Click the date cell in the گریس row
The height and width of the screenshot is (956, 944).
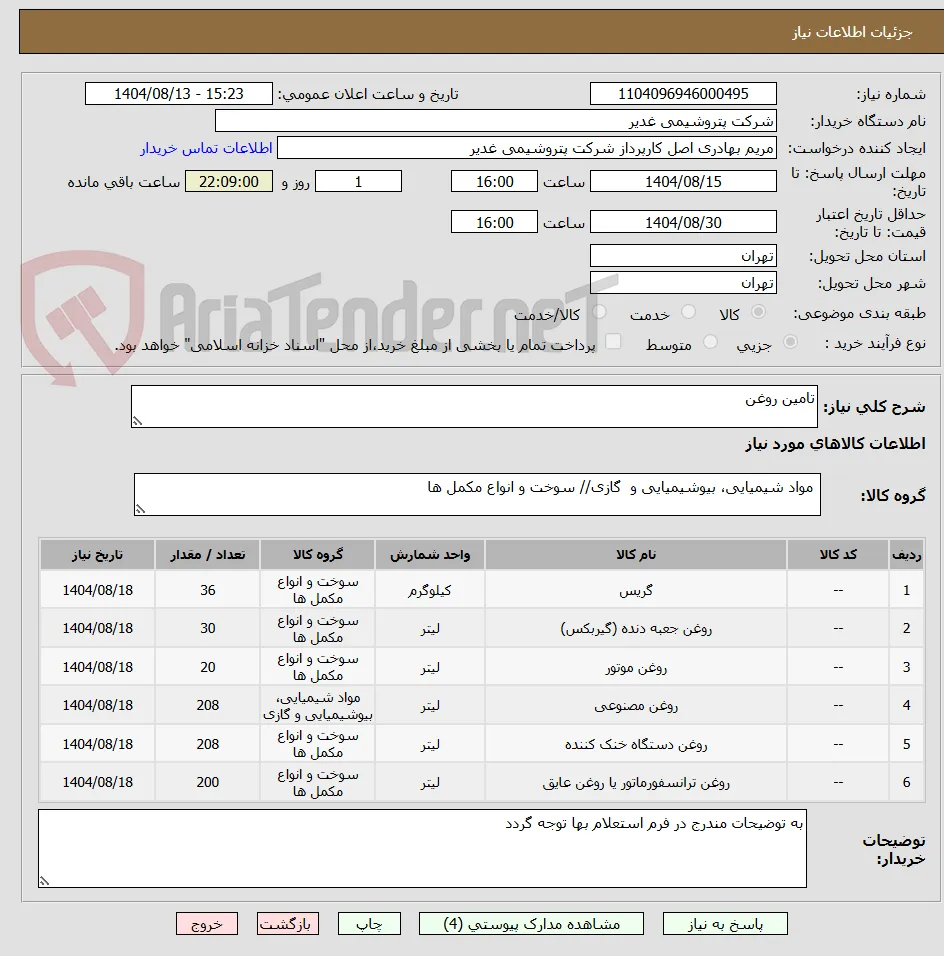98,590
